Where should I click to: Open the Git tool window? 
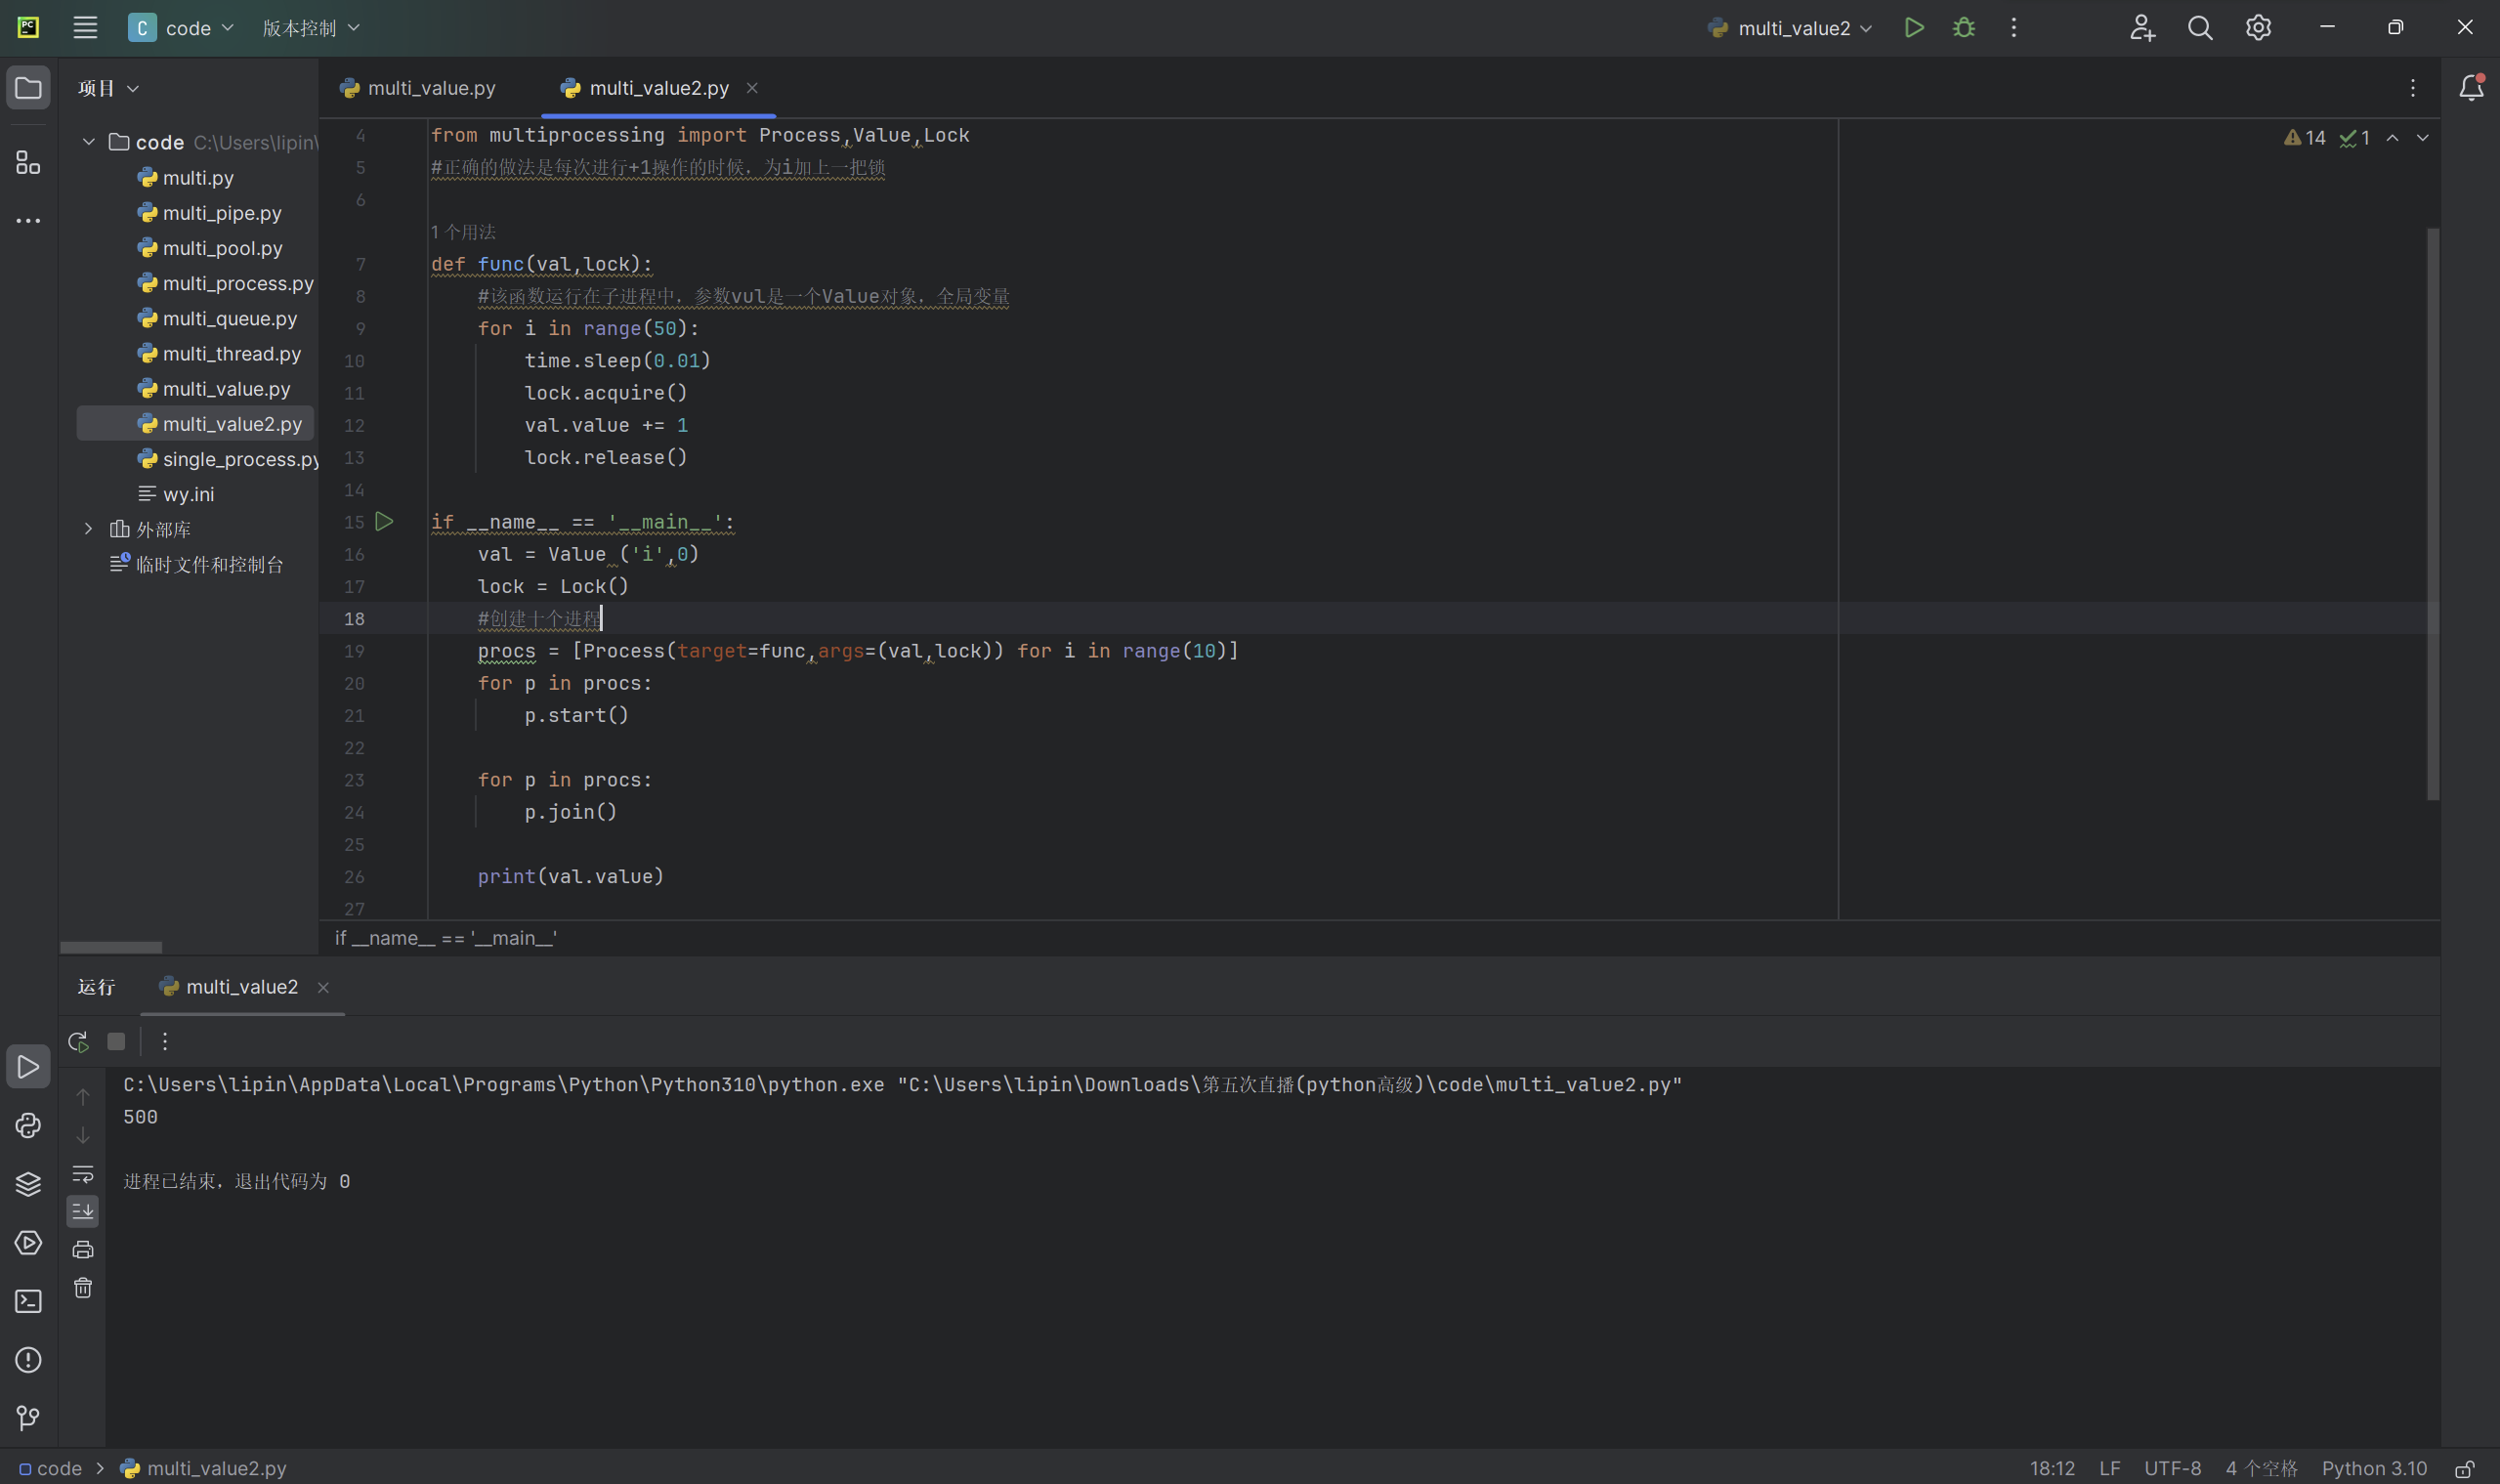pos(28,1417)
